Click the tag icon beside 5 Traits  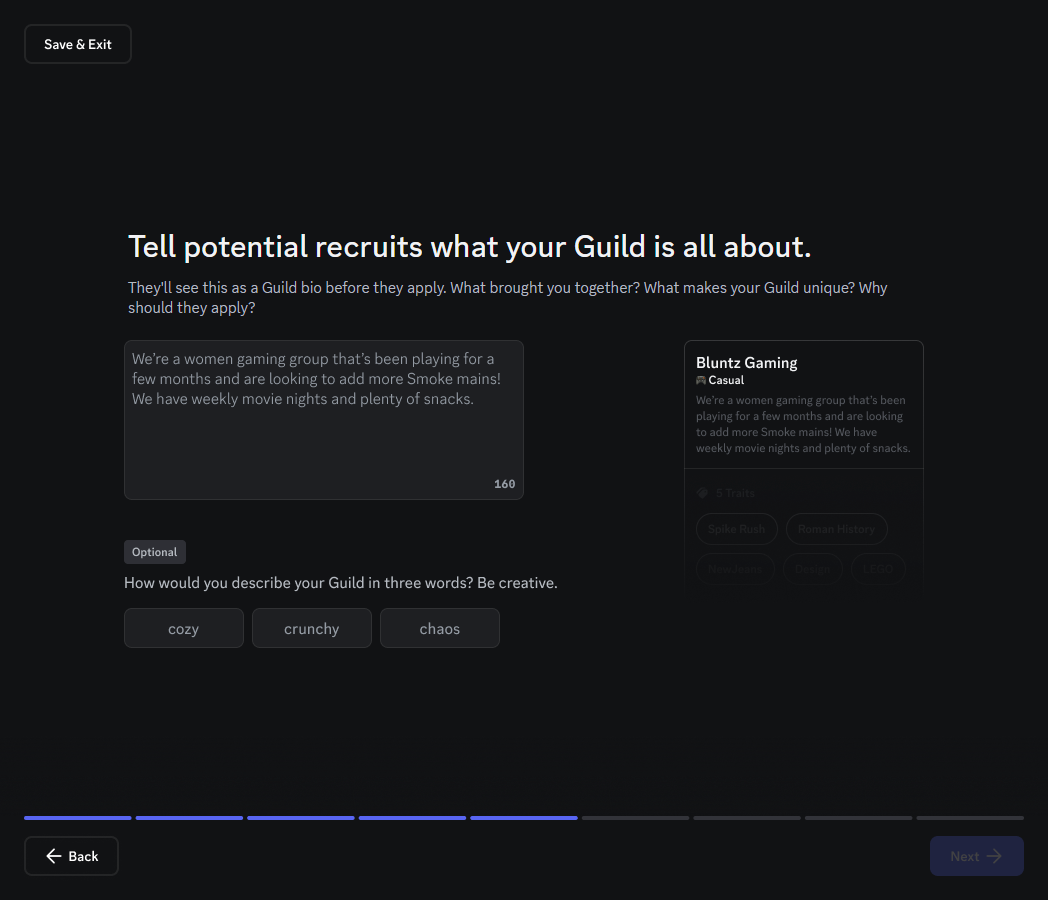[x=702, y=493]
